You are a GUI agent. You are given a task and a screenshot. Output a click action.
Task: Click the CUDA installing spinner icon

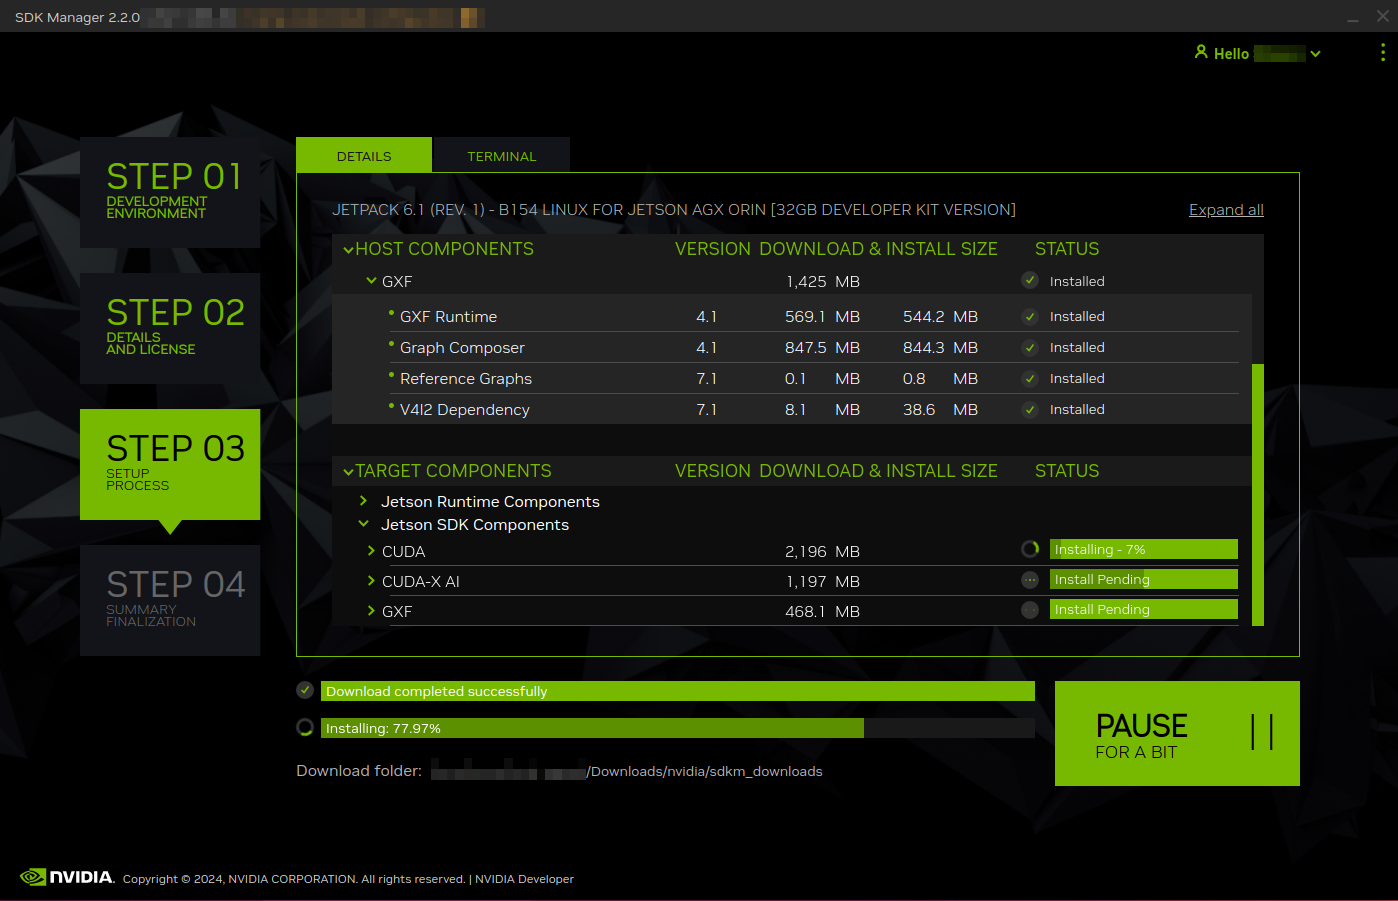point(1030,549)
